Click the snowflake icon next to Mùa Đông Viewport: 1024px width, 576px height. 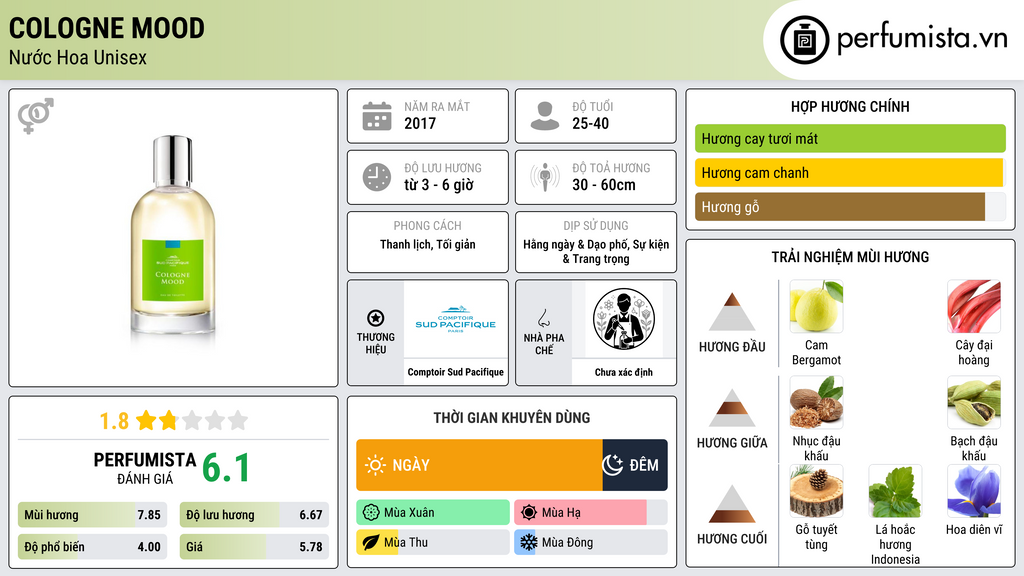click(x=529, y=542)
